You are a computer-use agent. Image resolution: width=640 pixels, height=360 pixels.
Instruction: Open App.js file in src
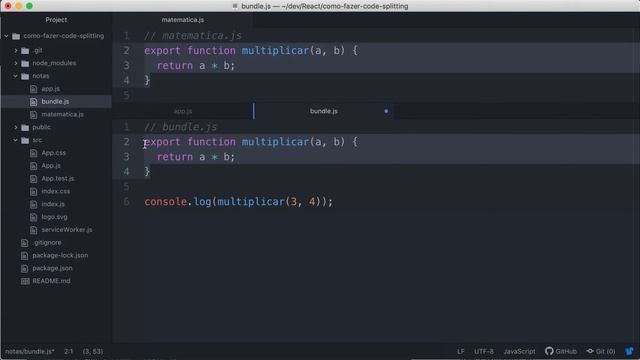tap(51, 166)
